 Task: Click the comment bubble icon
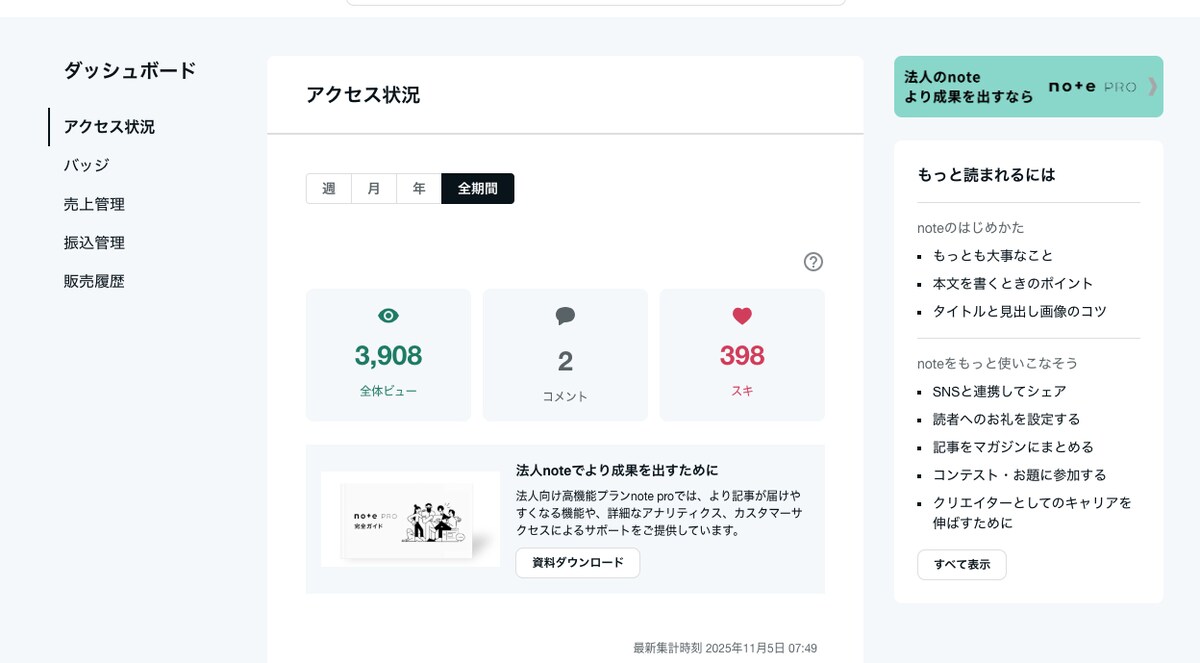coord(565,316)
